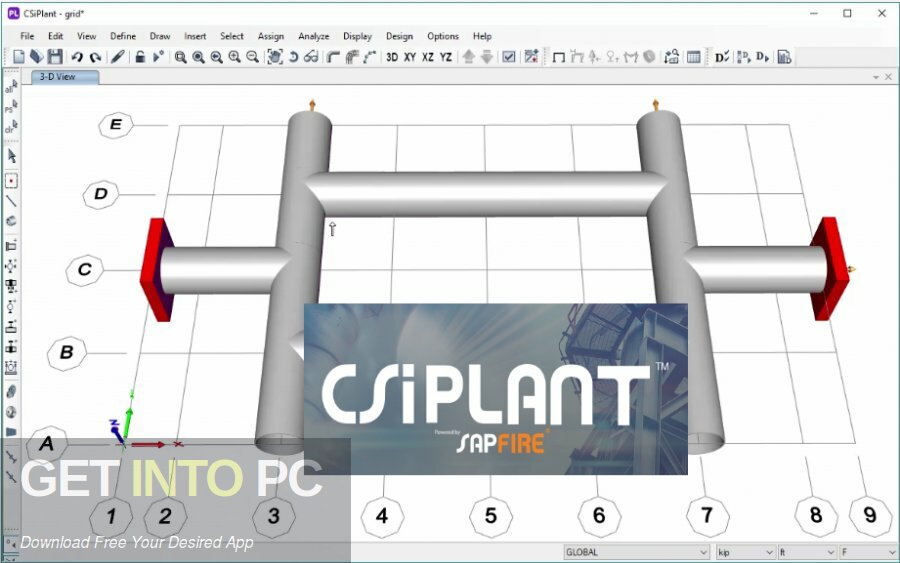Click the Open File icon
The image size is (900, 563).
tap(37, 56)
